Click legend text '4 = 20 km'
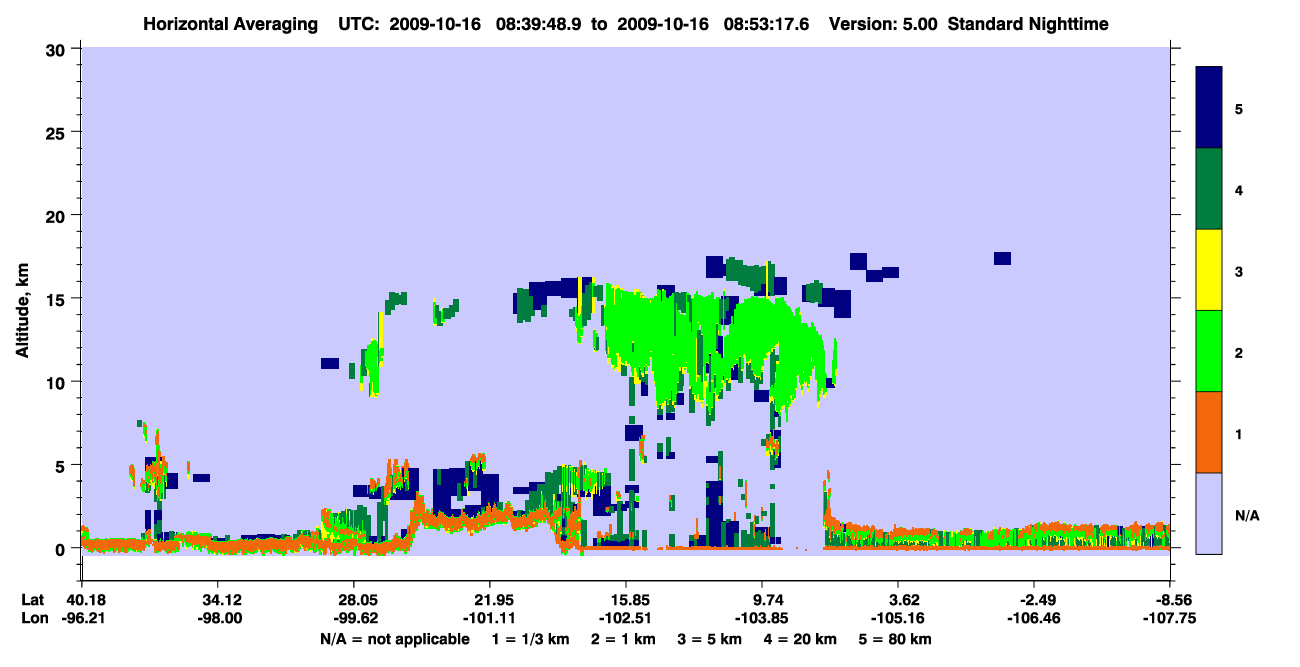 800,639
